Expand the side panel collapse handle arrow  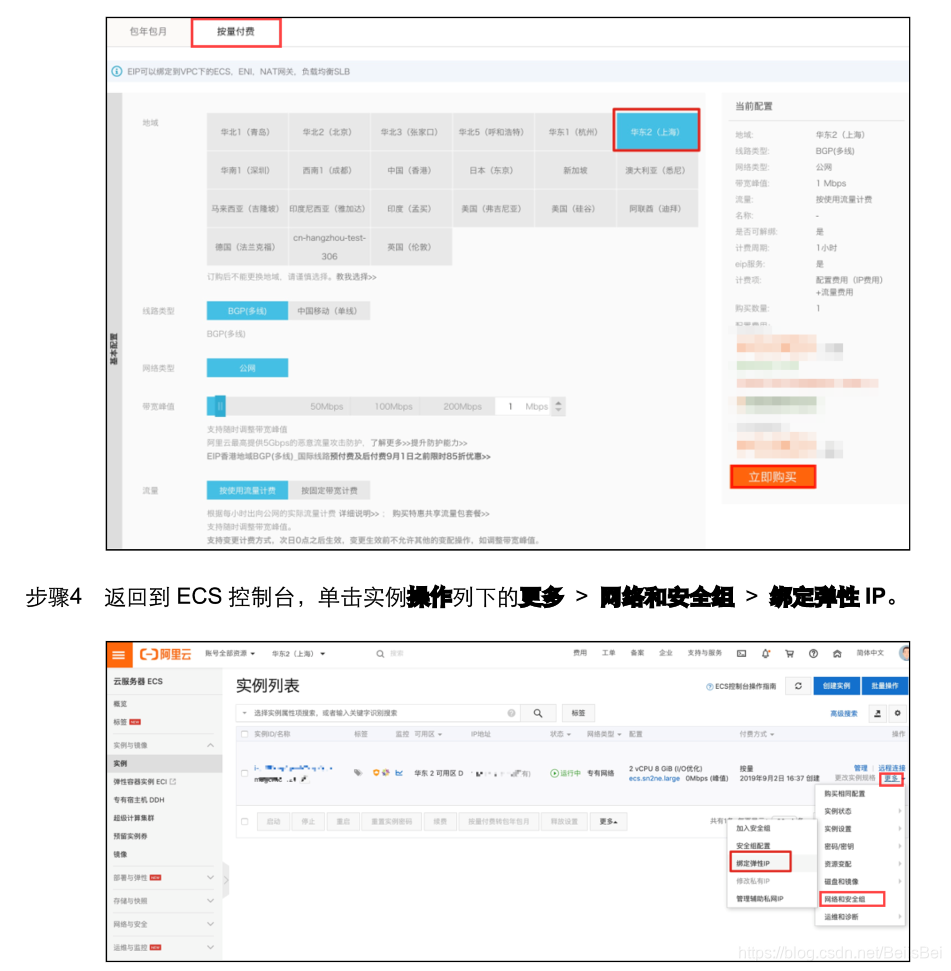click(226, 879)
